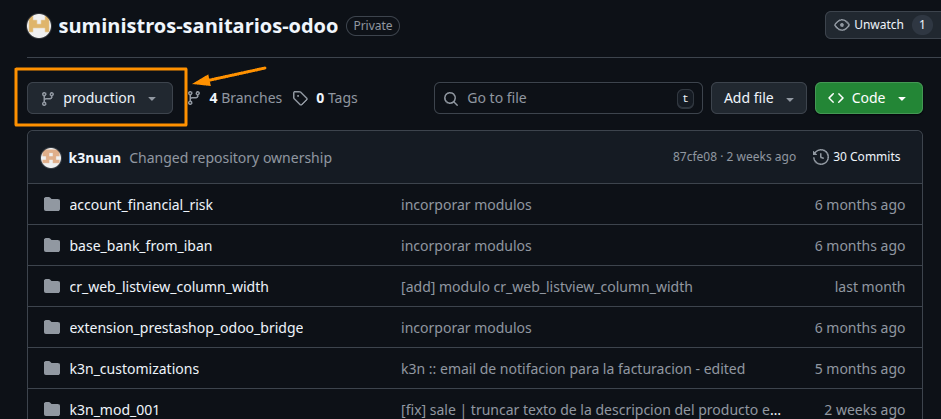Open commit hash 87cfe08
This screenshot has height=419, width=941.
click(x=696, y=157)
